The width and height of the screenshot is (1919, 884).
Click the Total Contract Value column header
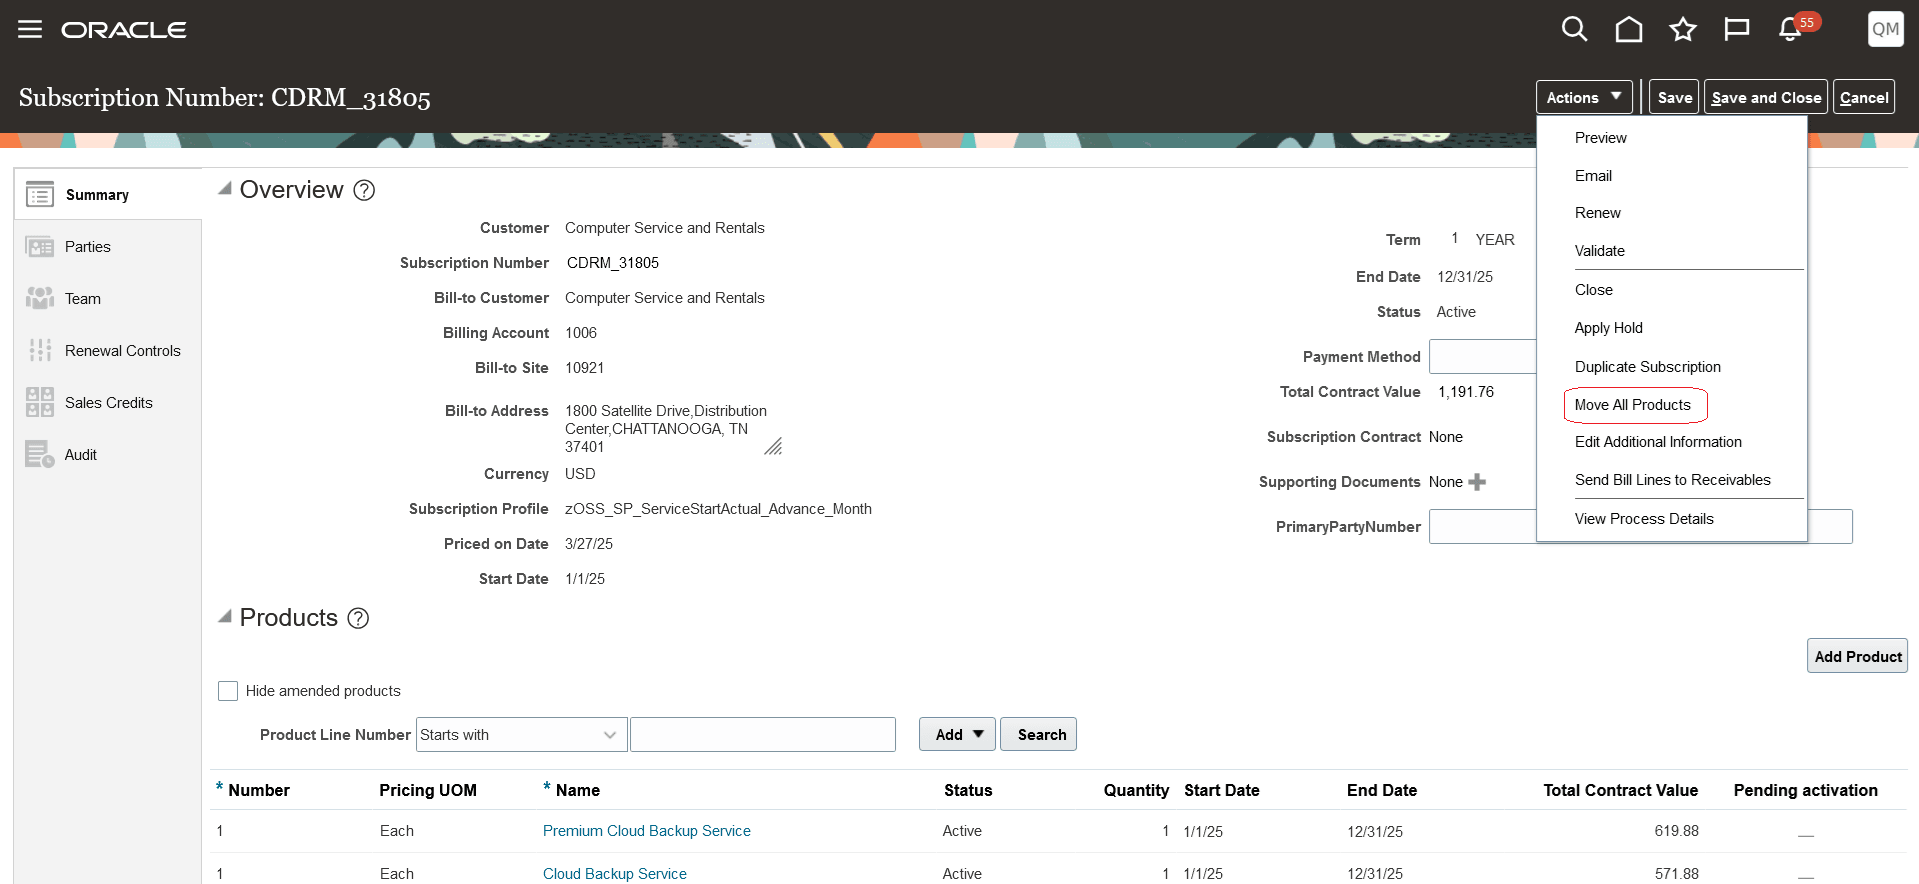1620,790
